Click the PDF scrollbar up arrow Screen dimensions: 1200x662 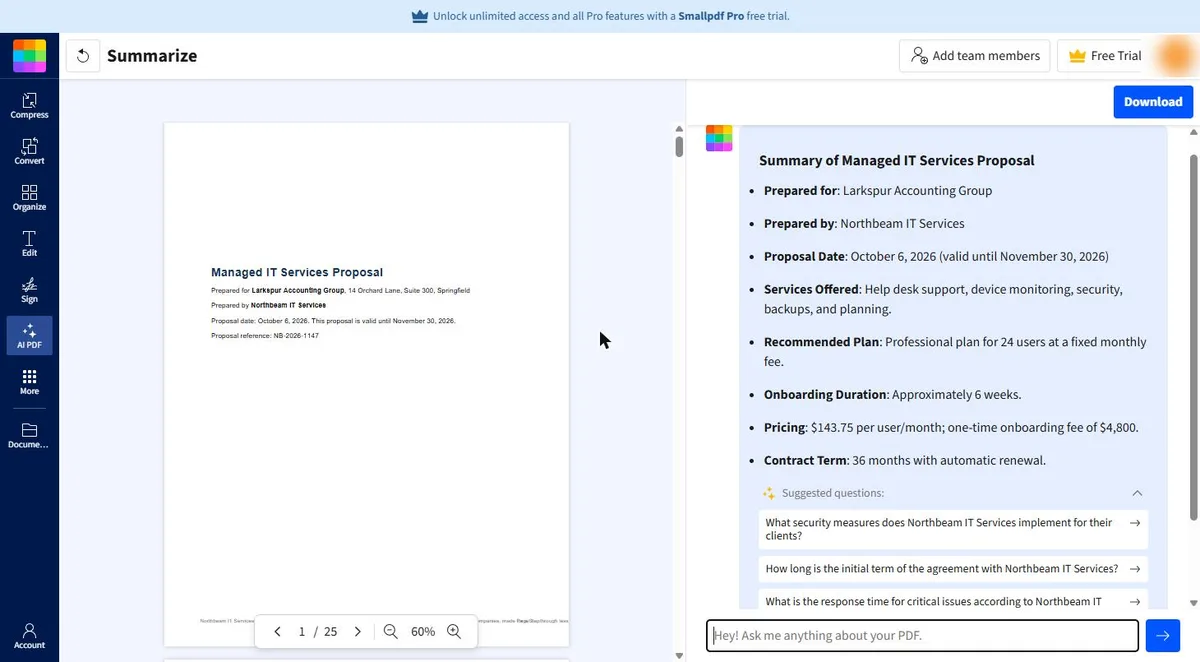tap(679, 130)
